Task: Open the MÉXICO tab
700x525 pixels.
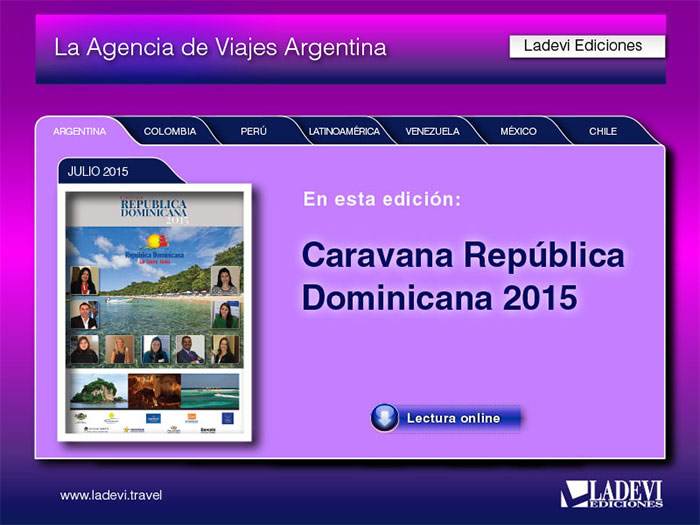Action: pos(518,131)
